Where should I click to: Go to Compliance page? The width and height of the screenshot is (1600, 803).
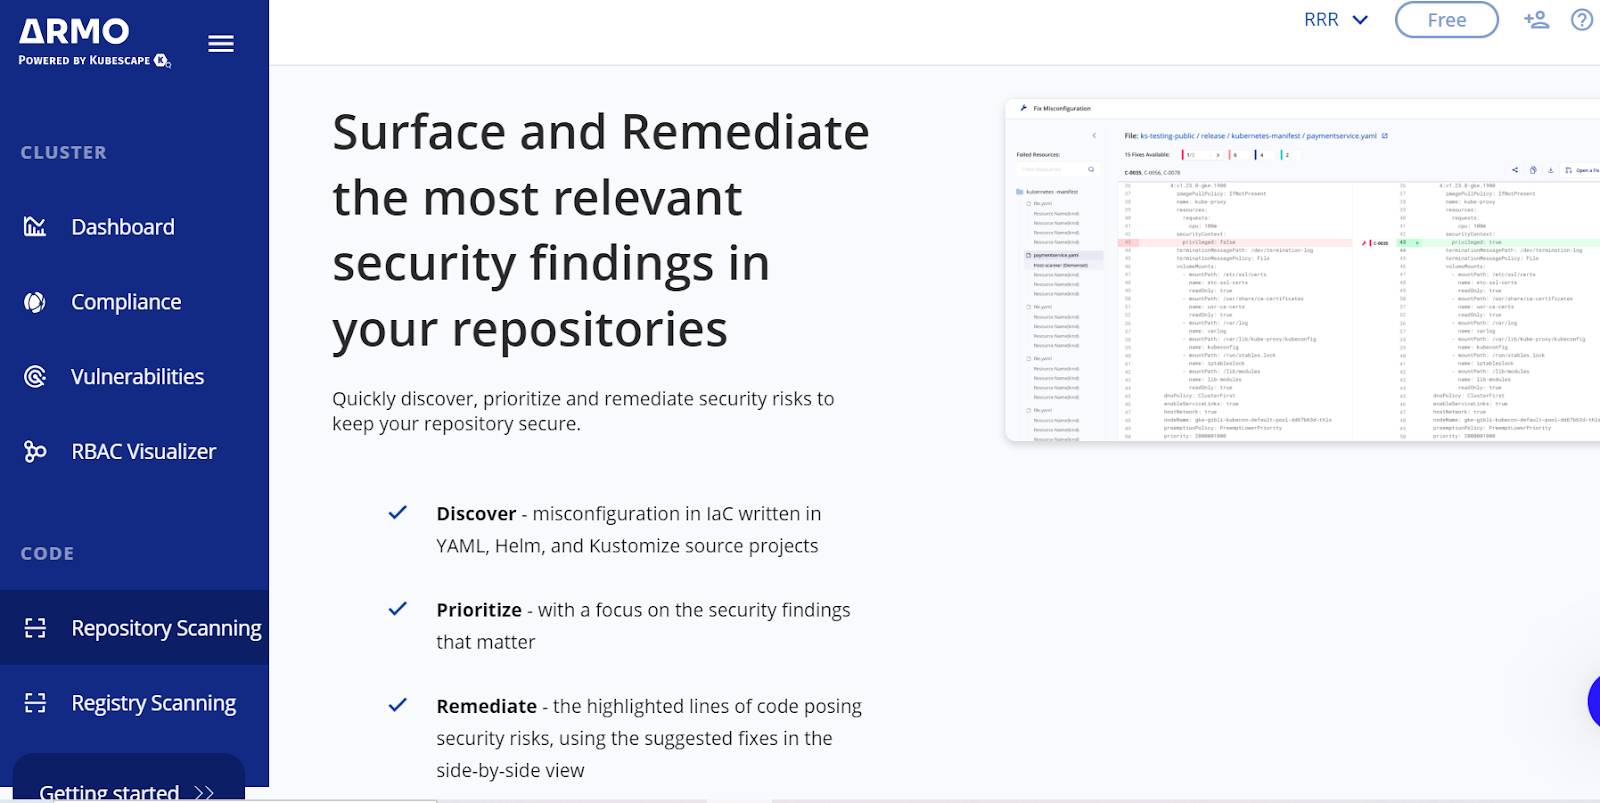126,302
